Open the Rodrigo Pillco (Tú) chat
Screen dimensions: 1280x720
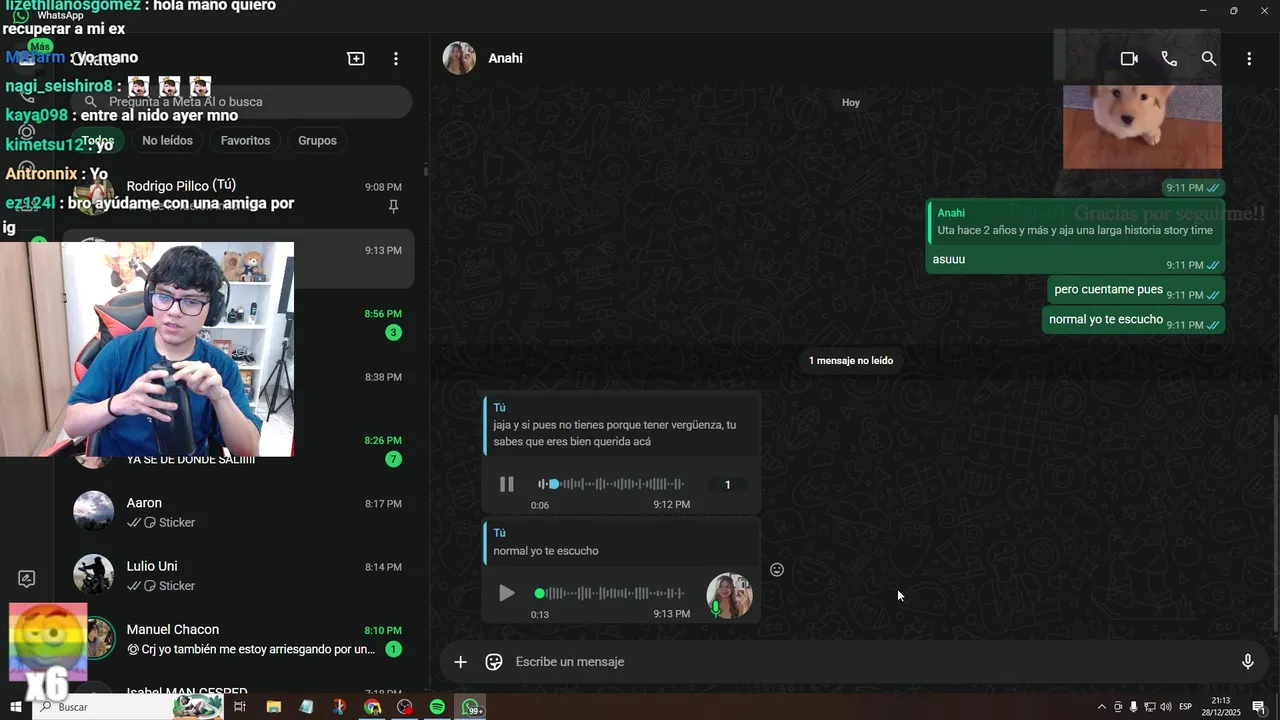pyautogui.click(x=238, y=196)
